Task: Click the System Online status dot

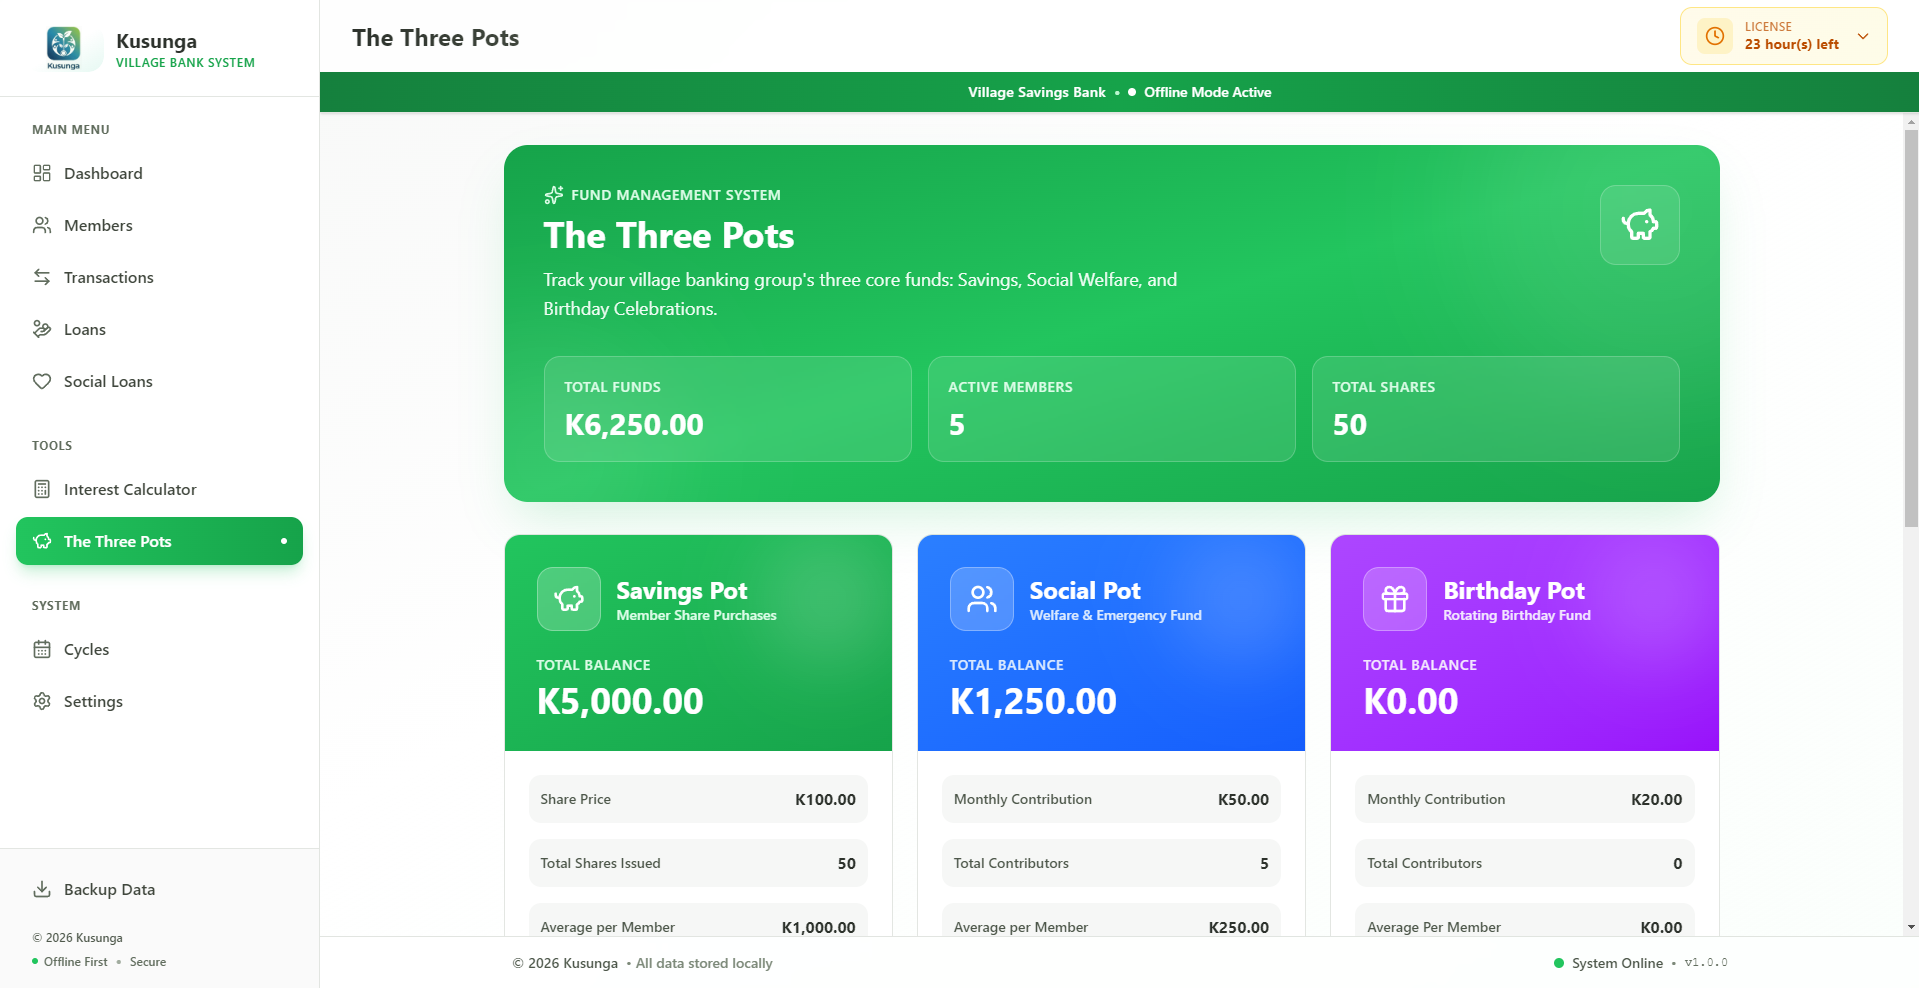Action: [1557, 963]
